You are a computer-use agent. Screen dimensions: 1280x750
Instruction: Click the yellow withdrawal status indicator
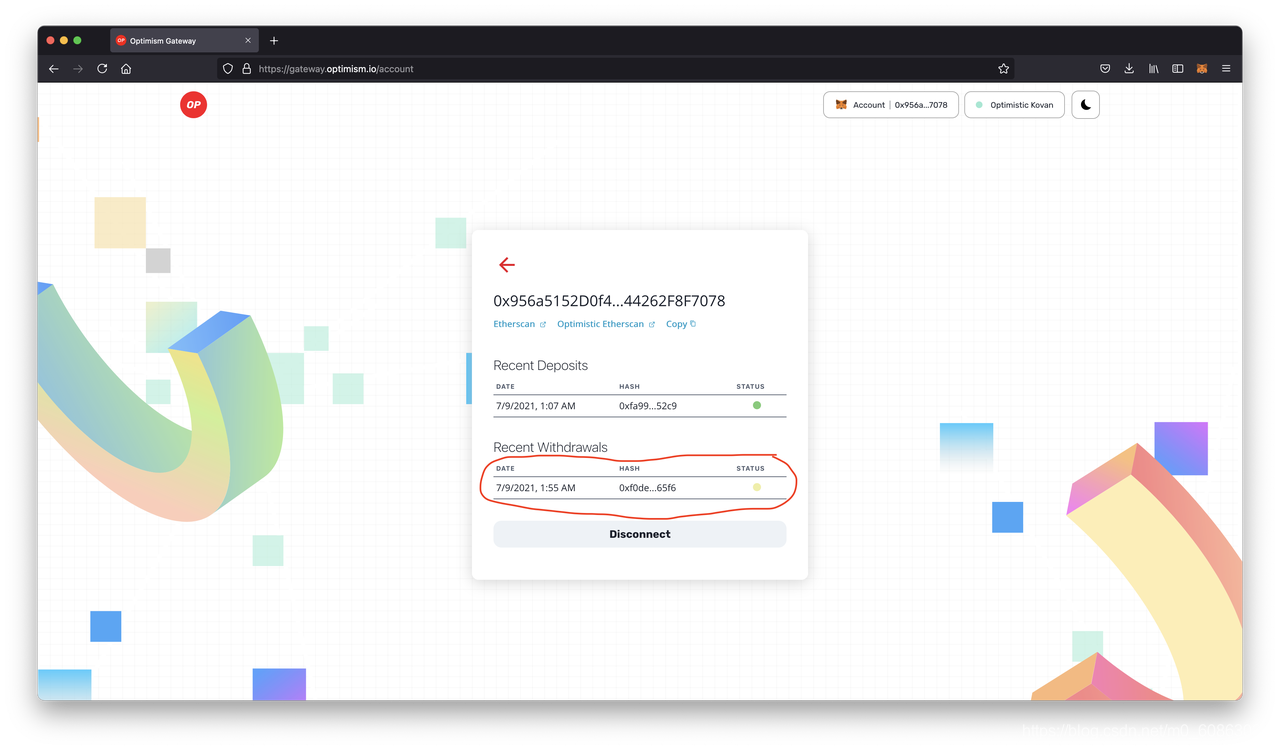click(x=757, y=488)
